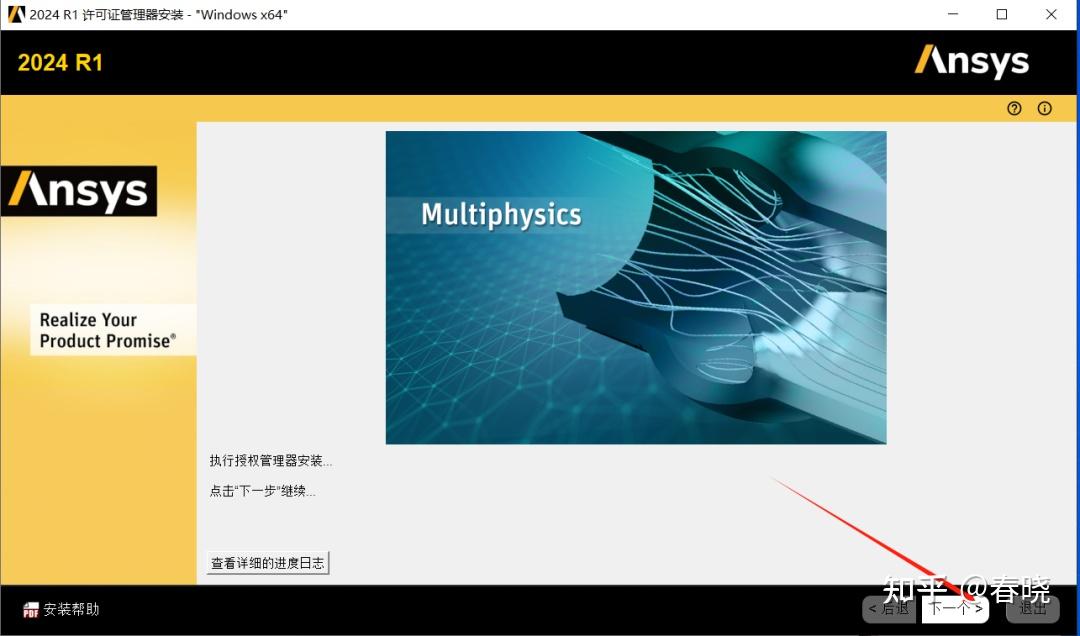Select the Ansys logo in the left sidebar
The width and height of the screenshot is (1080, 636).
coord(80,190)
